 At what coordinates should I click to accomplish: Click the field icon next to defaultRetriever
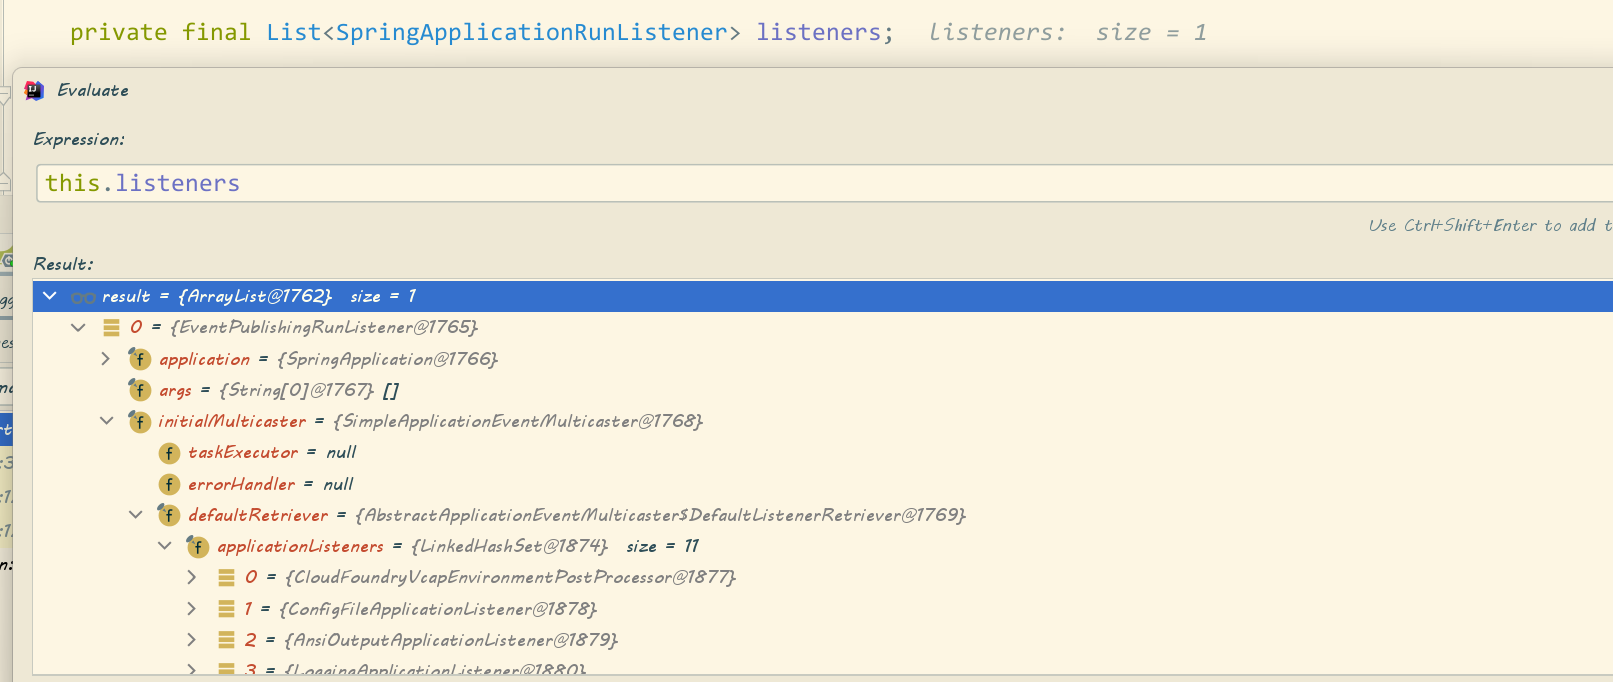pos(169,515)
